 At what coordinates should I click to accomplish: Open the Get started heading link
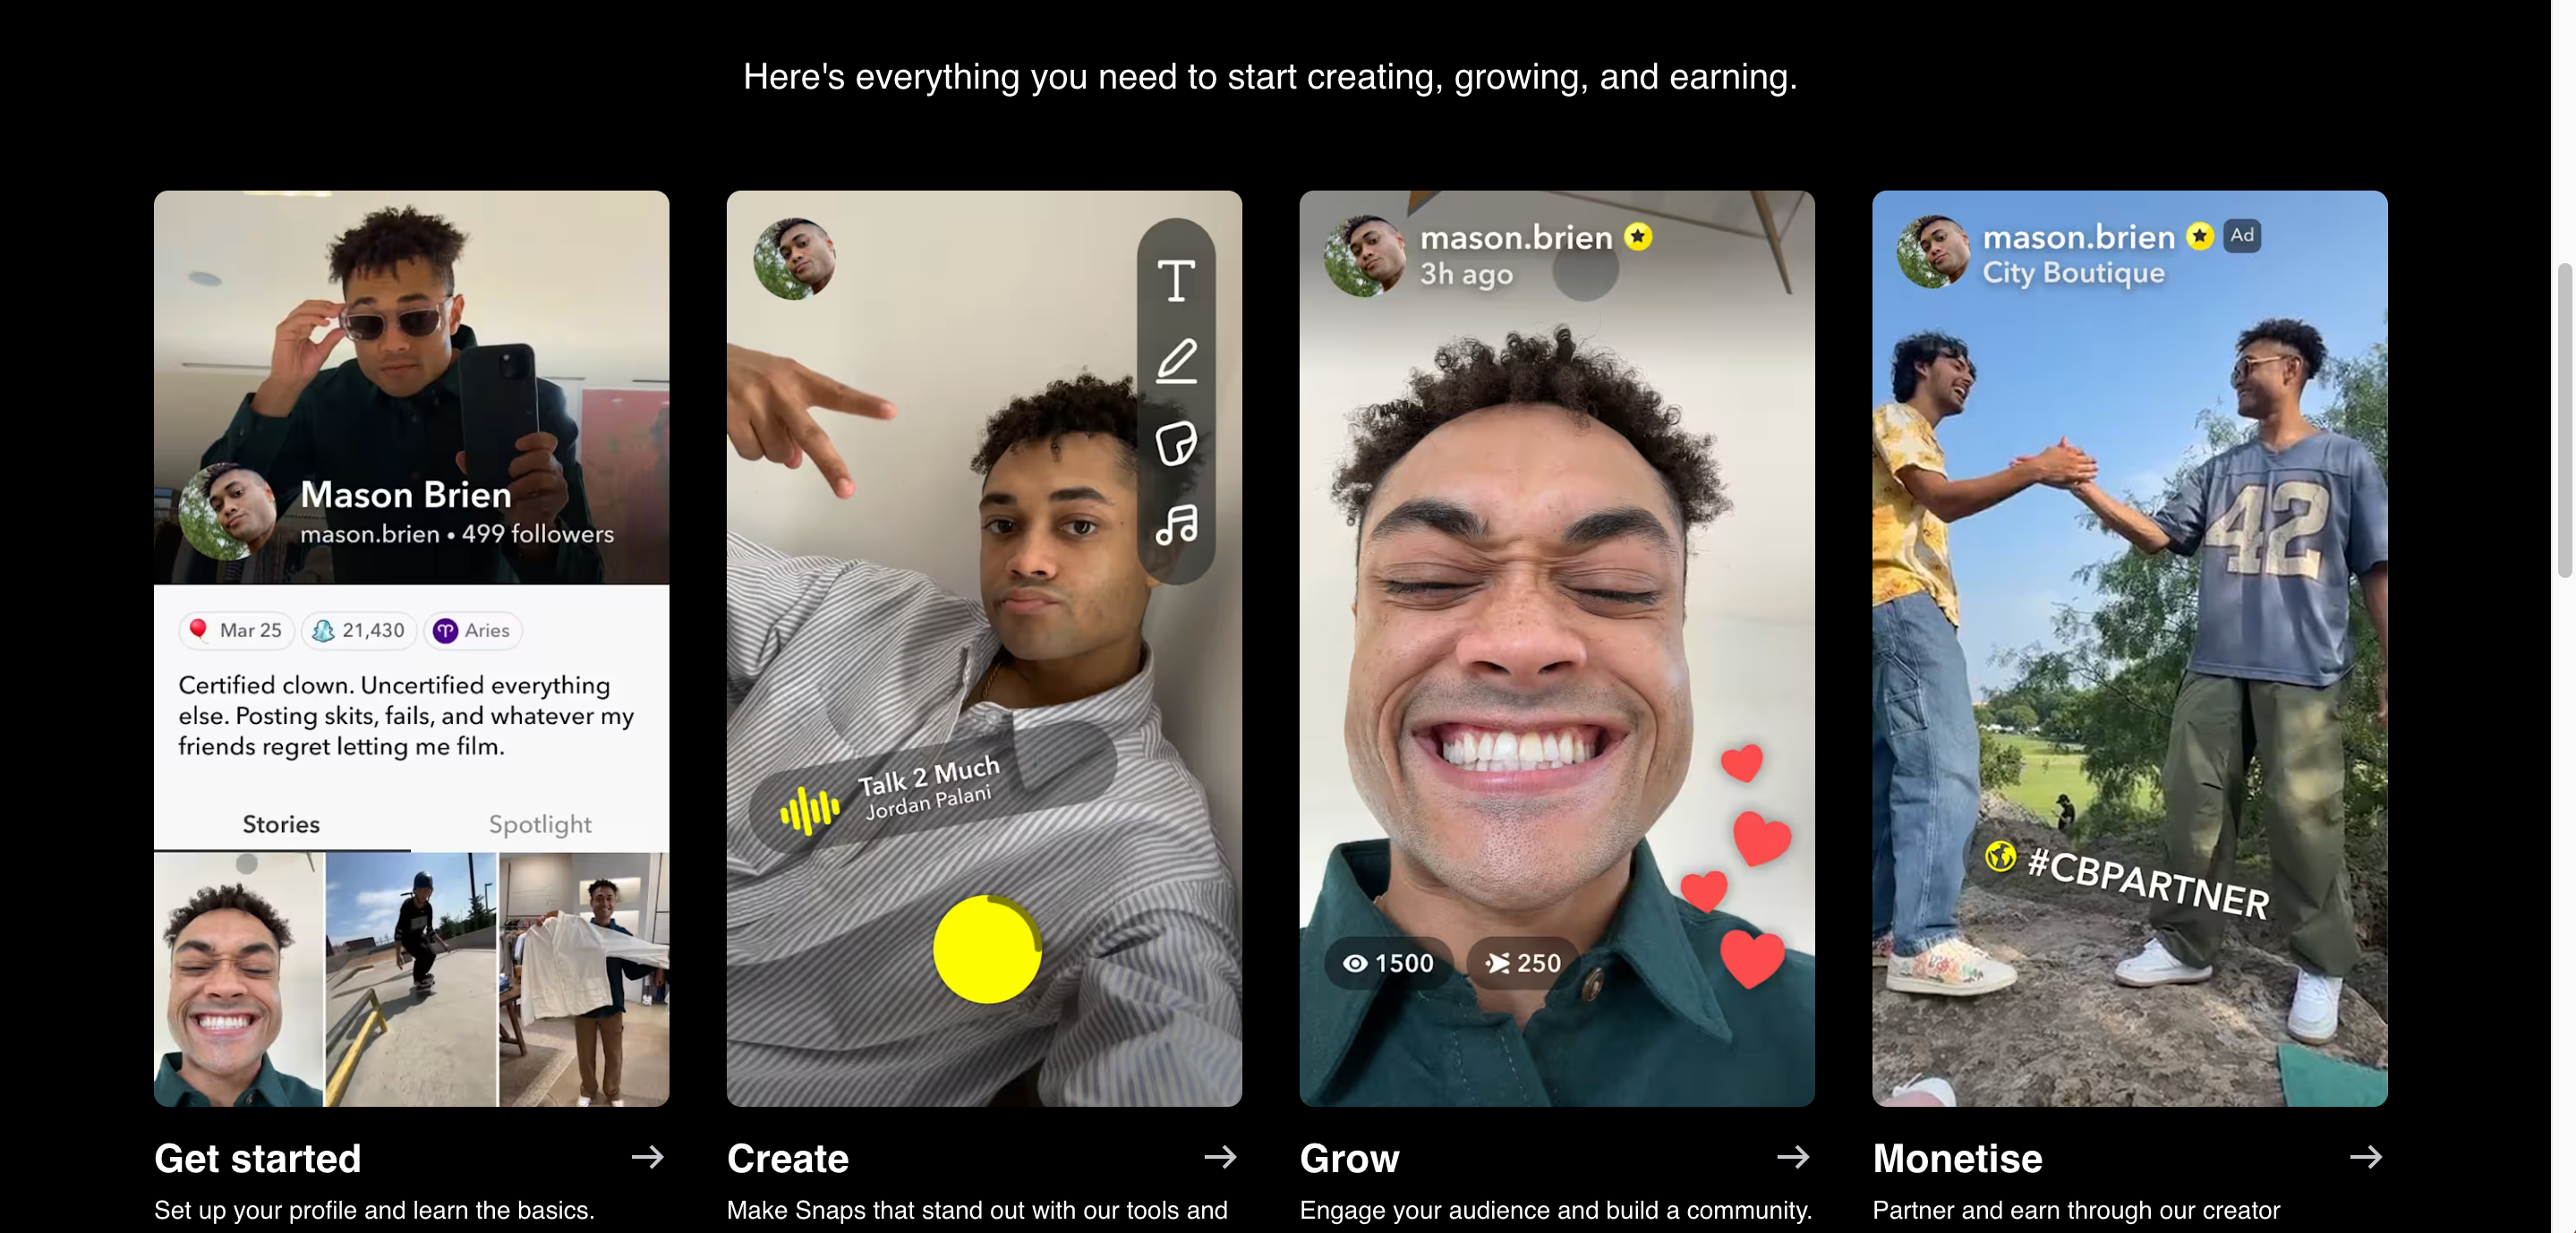coord(257,1158)
